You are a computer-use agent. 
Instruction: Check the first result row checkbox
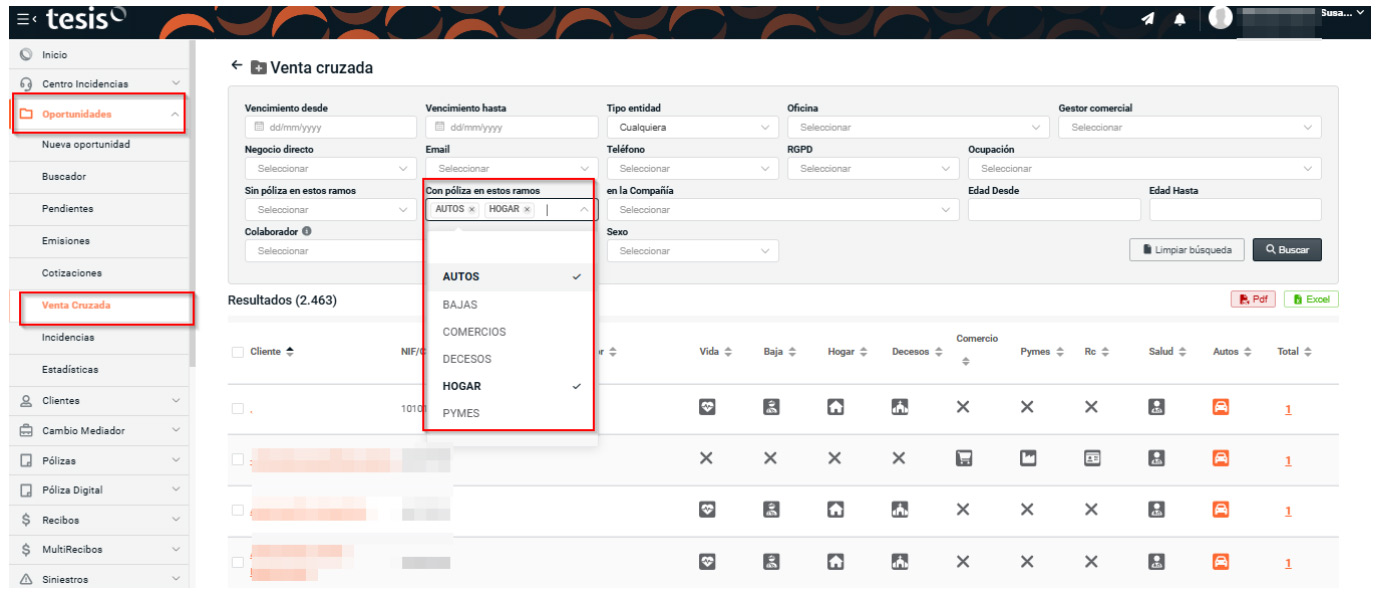237,408
